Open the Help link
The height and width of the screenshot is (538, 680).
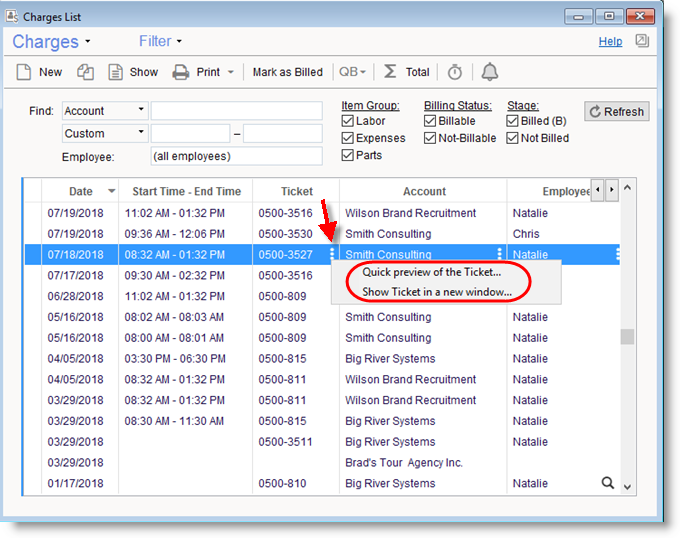[x=610, y=42]
